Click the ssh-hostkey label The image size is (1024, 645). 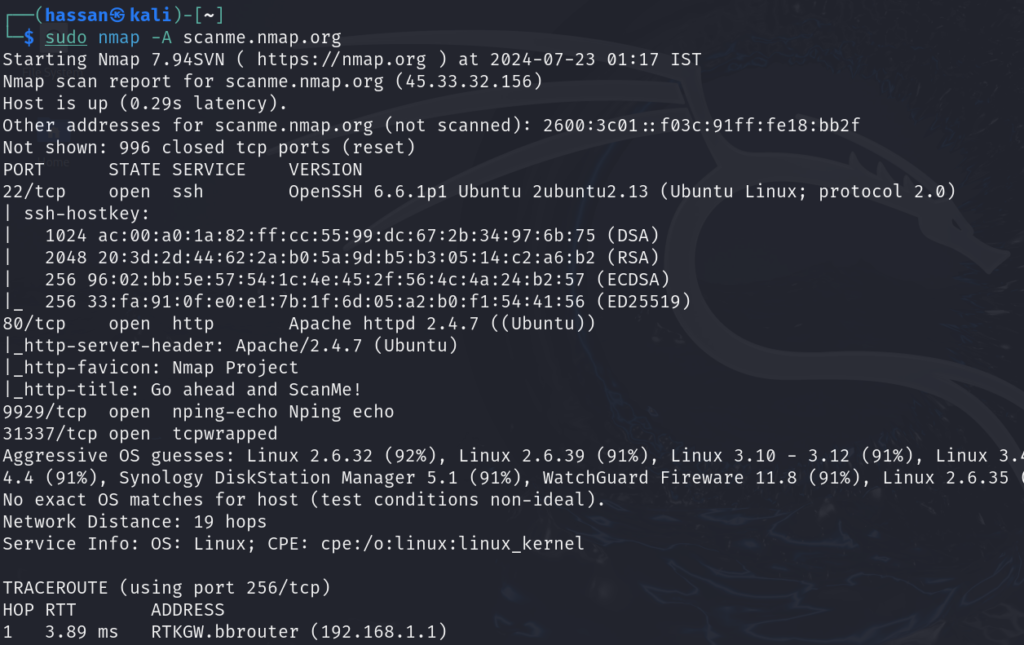[x=87, y=213]
